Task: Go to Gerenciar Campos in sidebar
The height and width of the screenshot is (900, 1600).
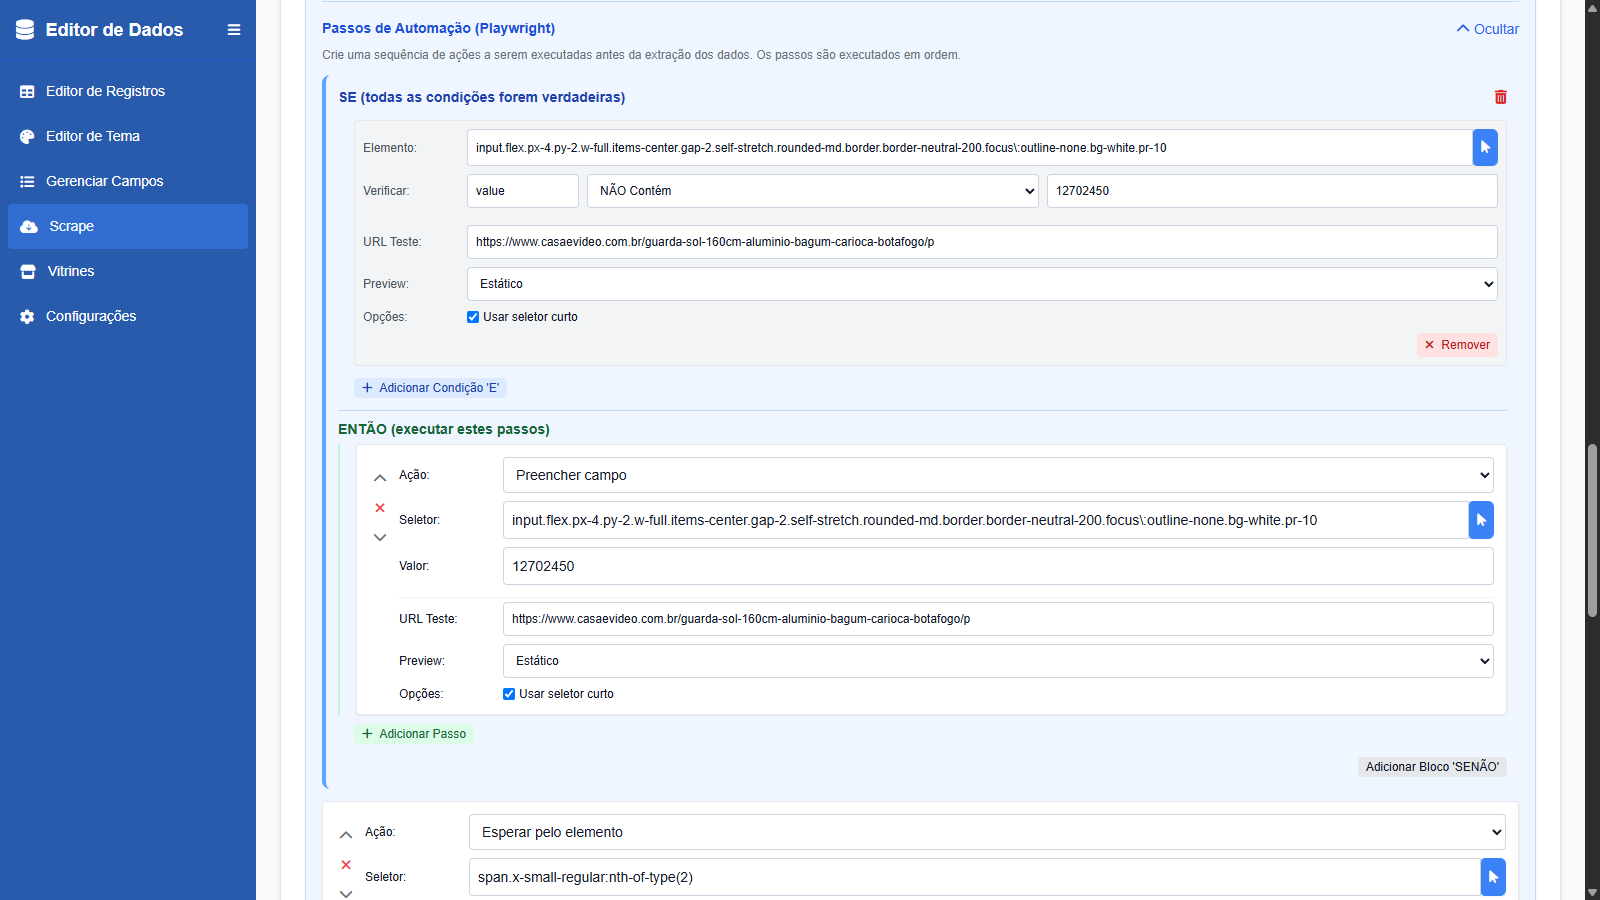Action: [x=104, y=181]
